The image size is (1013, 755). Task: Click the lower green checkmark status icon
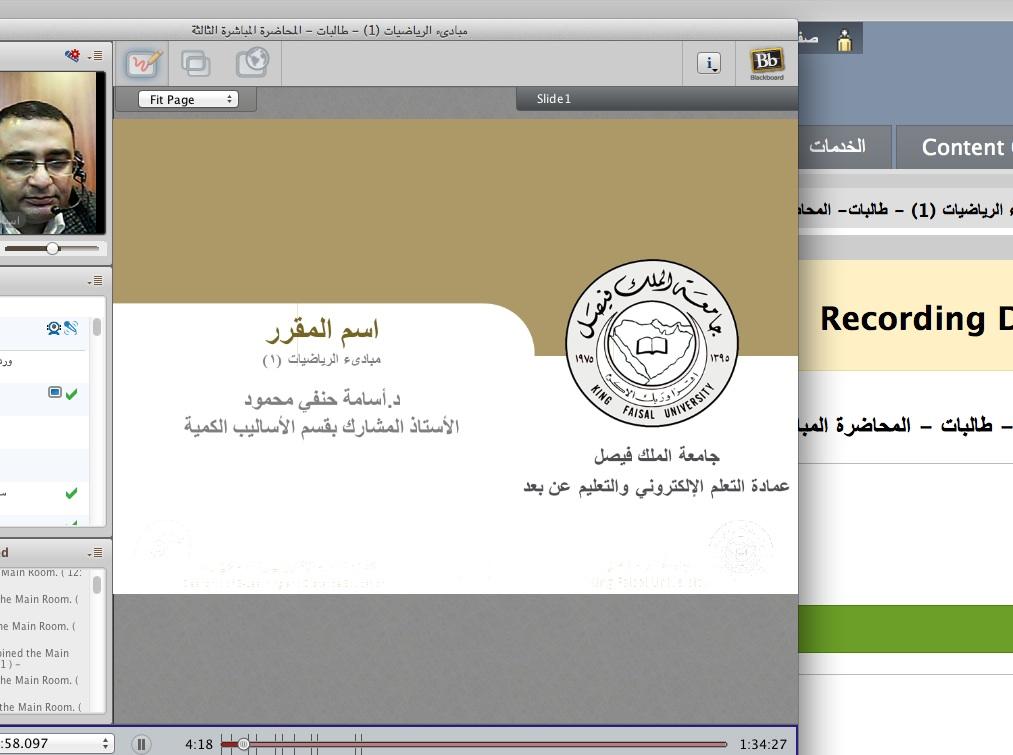point(71,493)
